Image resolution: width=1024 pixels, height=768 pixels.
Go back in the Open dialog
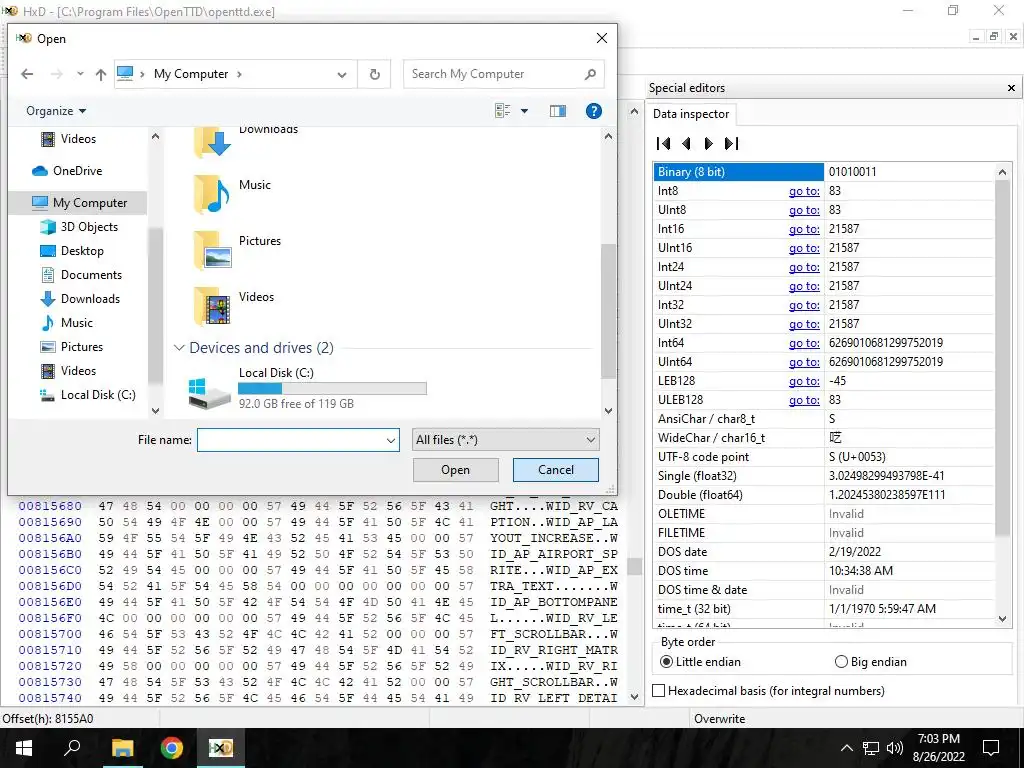click(x=27, y=74)
